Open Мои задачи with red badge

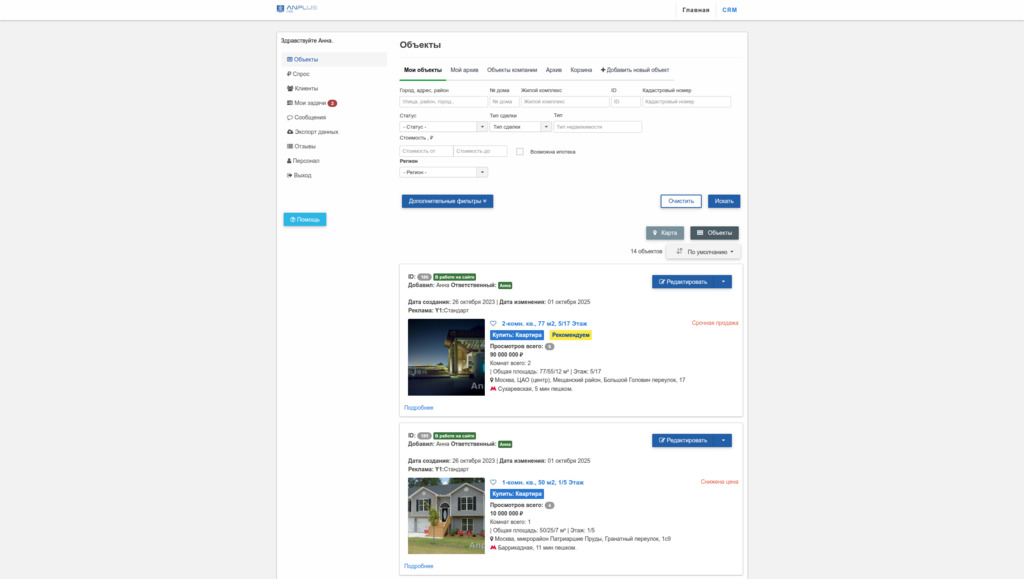click(310, 103)
